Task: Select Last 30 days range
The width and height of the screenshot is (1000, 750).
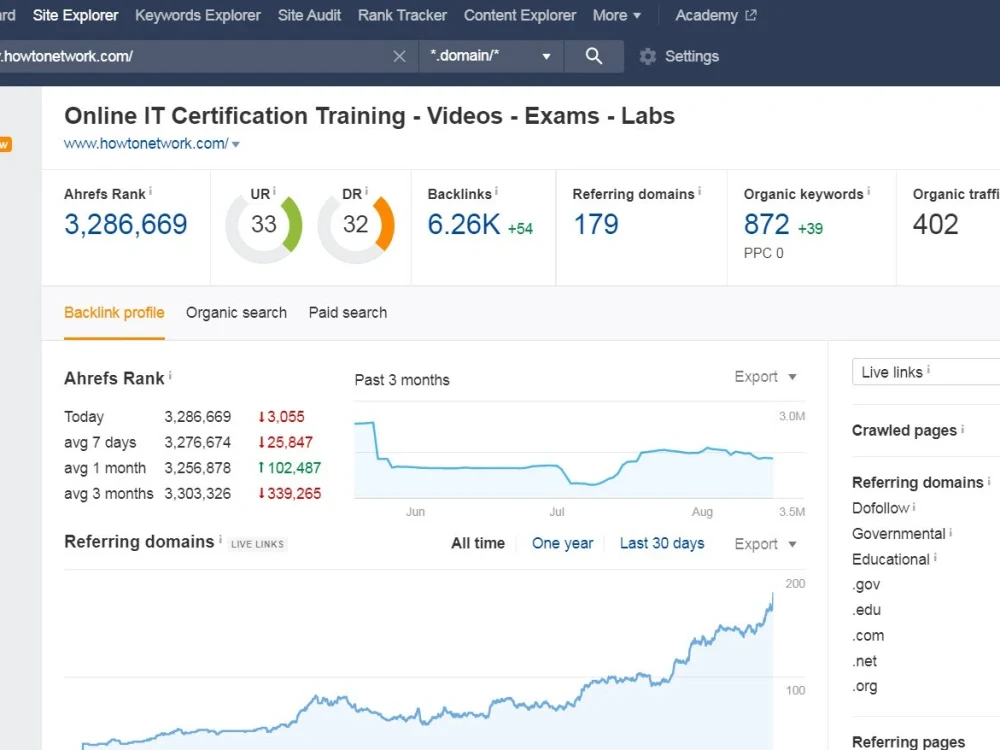Action: pos(662,543)
